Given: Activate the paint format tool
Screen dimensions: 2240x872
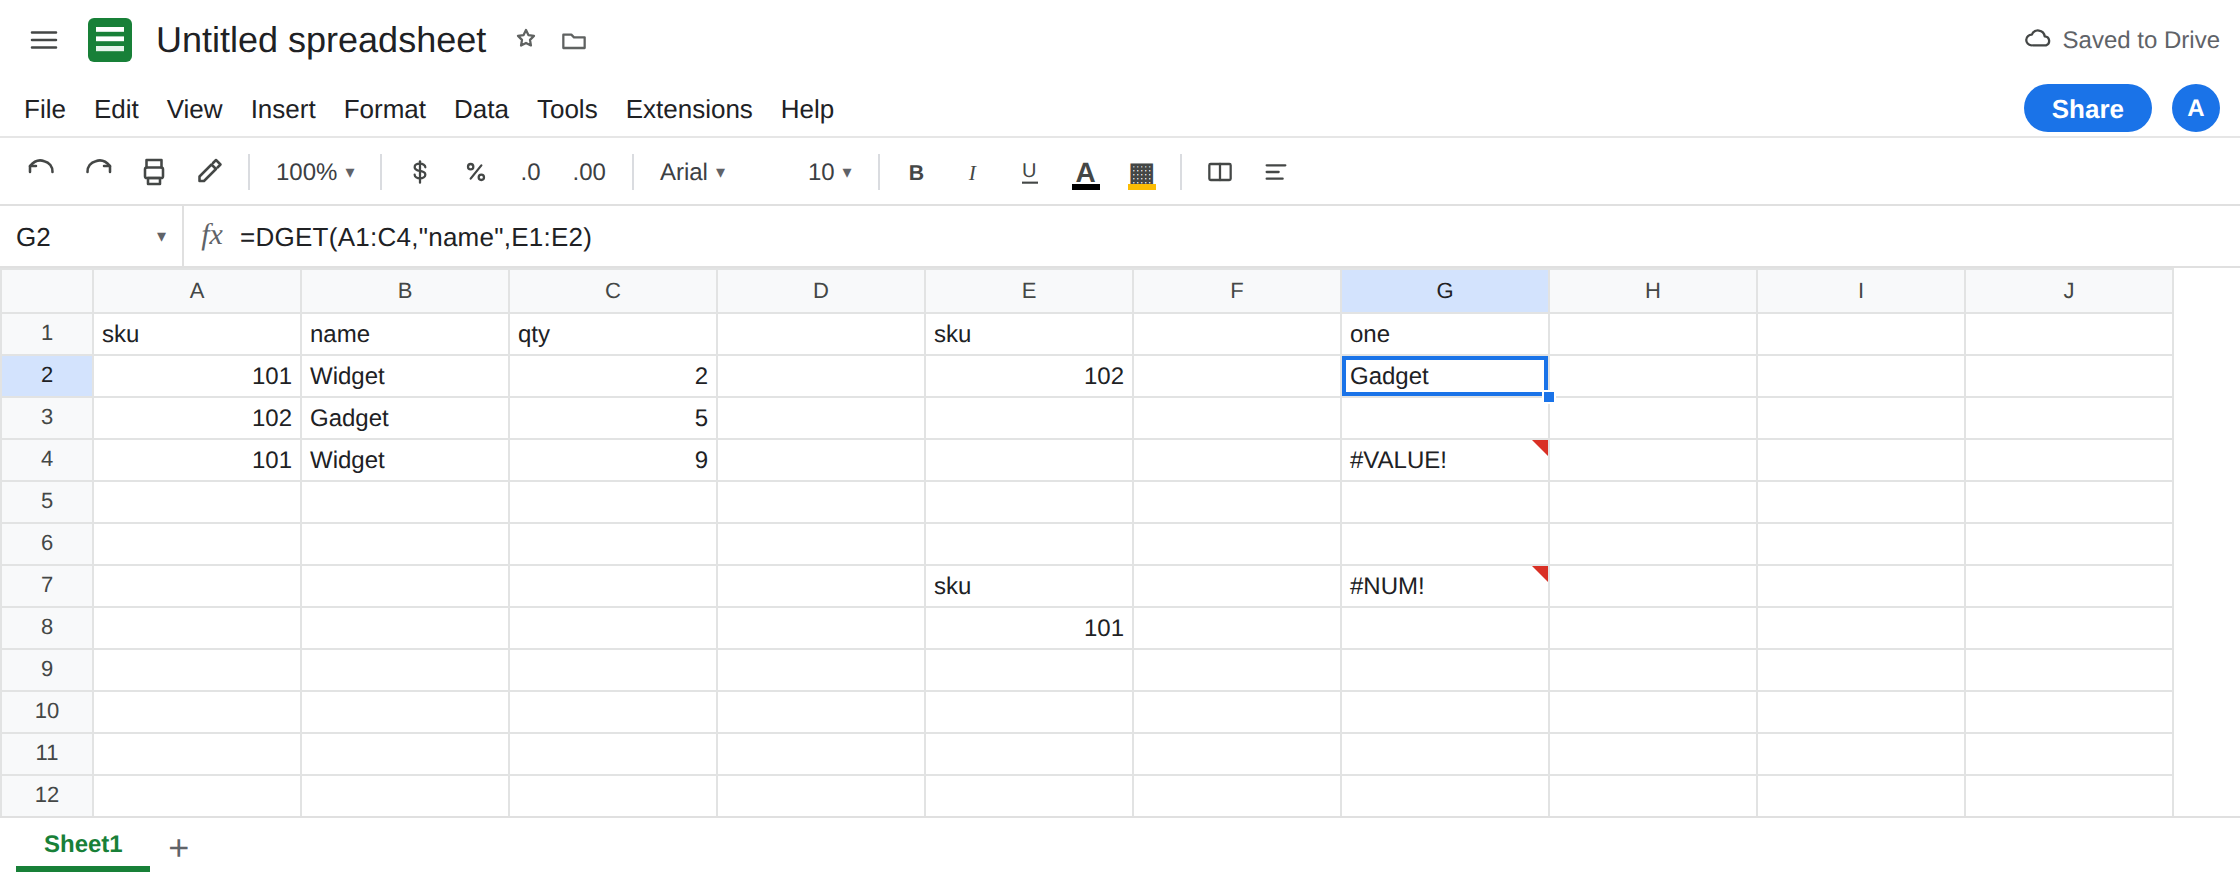Looking at the screenshot, I should [209, 172].
